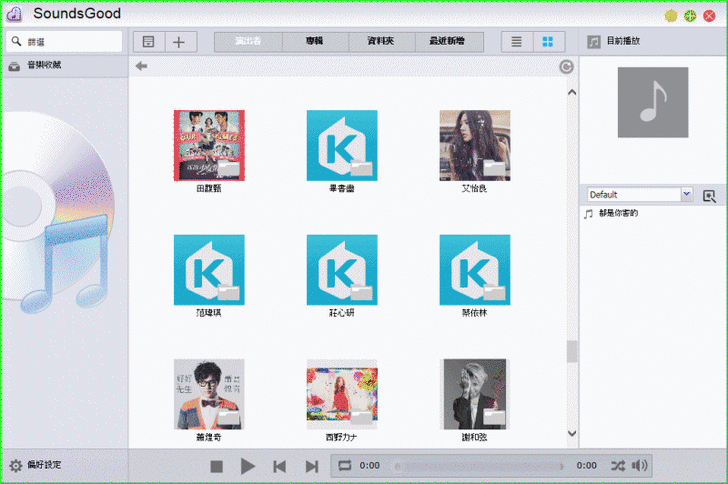
Task: Switch to the 專輯 albums tab
Action: point(315,41)
